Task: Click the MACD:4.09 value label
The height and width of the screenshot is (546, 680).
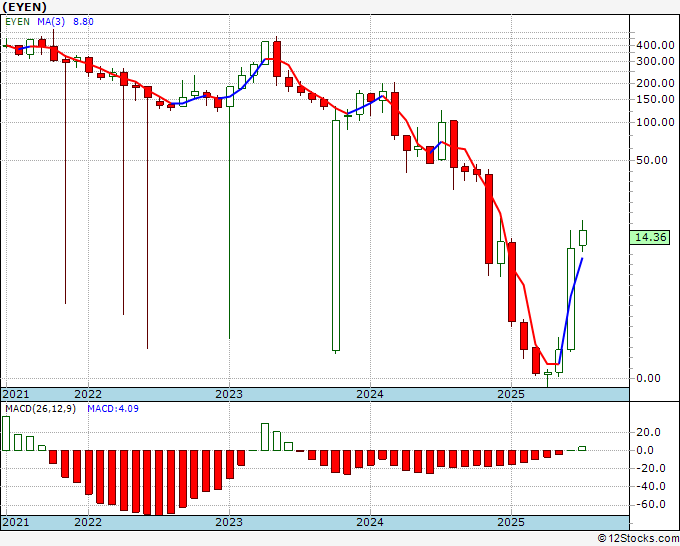Action: coord(113,409)
